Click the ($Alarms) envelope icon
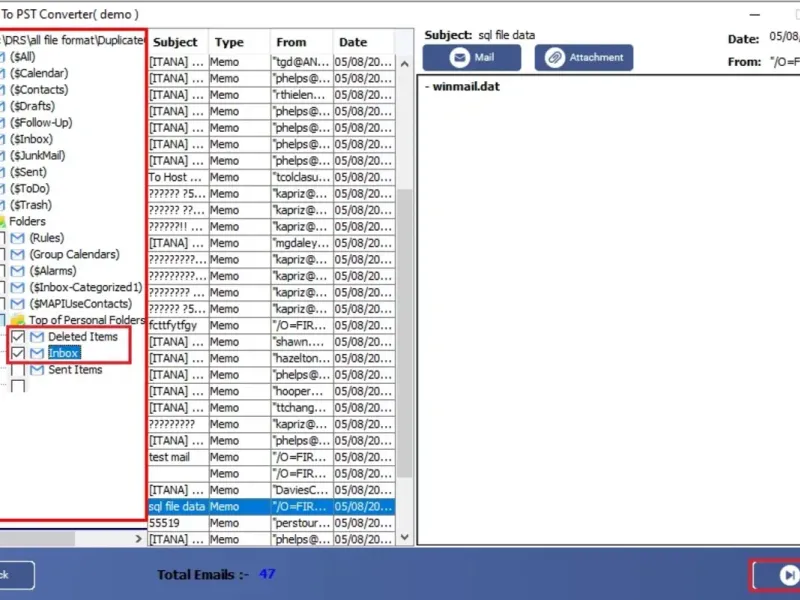Screen dimensions: 800x600 (x=17, y=270)
